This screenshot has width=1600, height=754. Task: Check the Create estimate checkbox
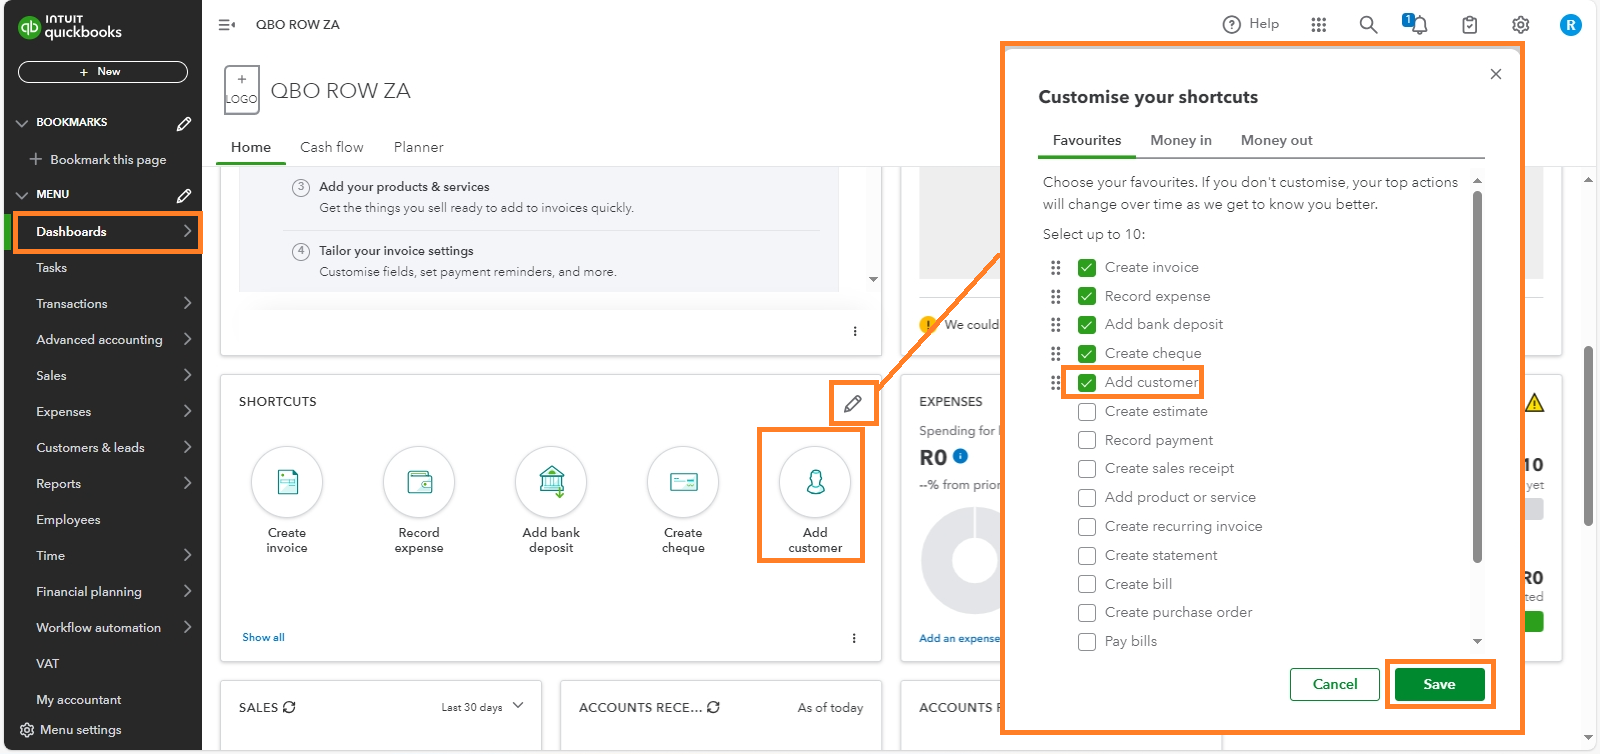tap(1087, 411)
